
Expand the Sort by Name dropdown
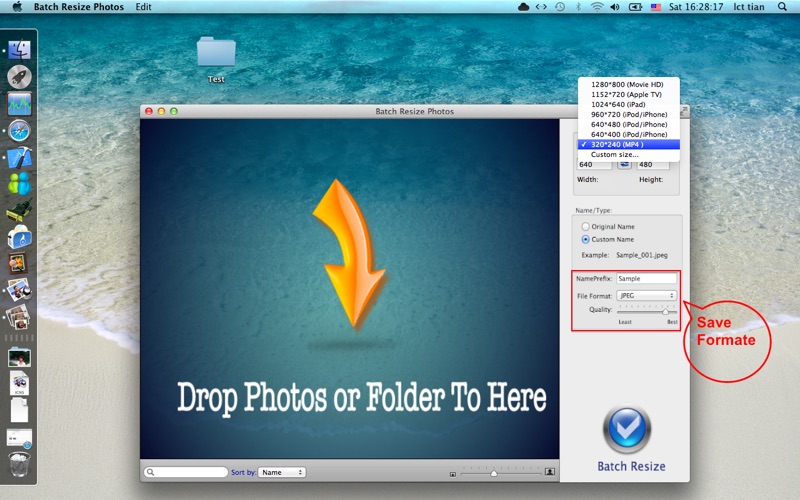pos(281,472)
